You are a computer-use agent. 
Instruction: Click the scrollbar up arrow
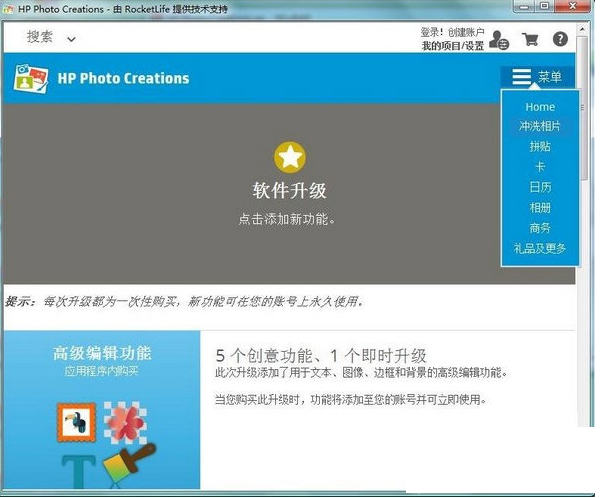pyautogui.click(x=582, y=29)
